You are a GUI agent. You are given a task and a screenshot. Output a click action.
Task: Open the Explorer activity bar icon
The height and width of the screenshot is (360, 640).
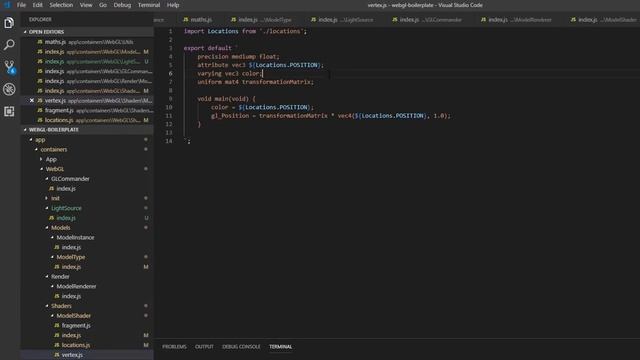[9, 23]
